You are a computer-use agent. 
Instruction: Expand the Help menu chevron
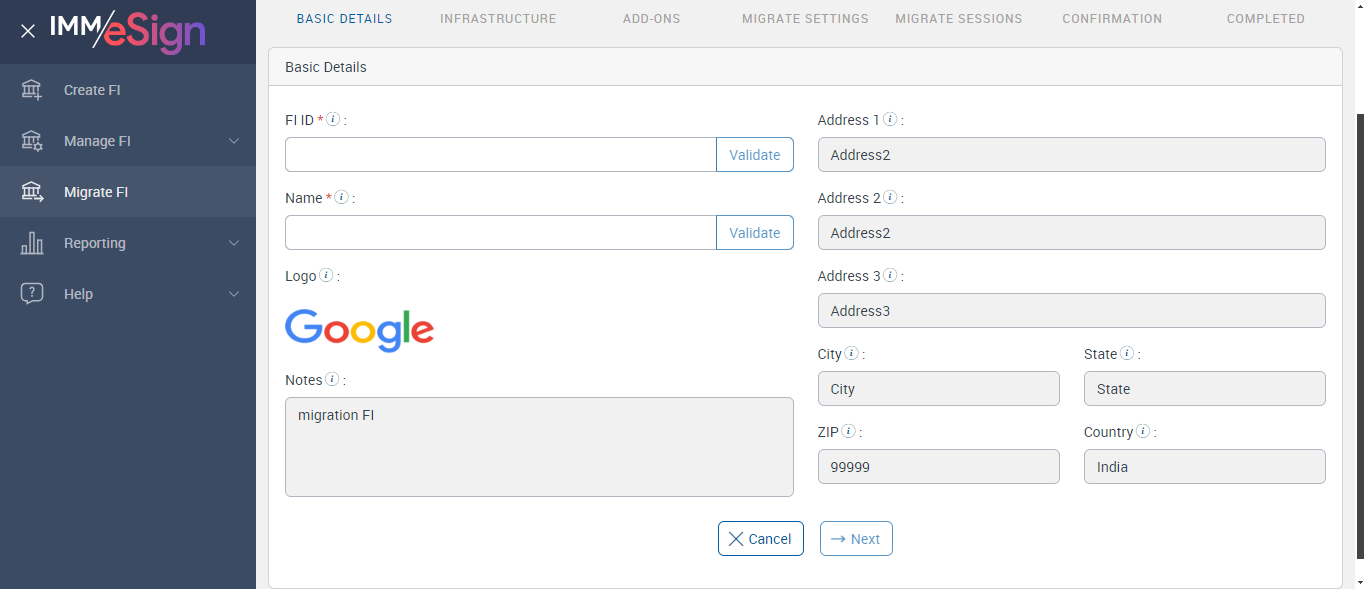click(234, 294)
